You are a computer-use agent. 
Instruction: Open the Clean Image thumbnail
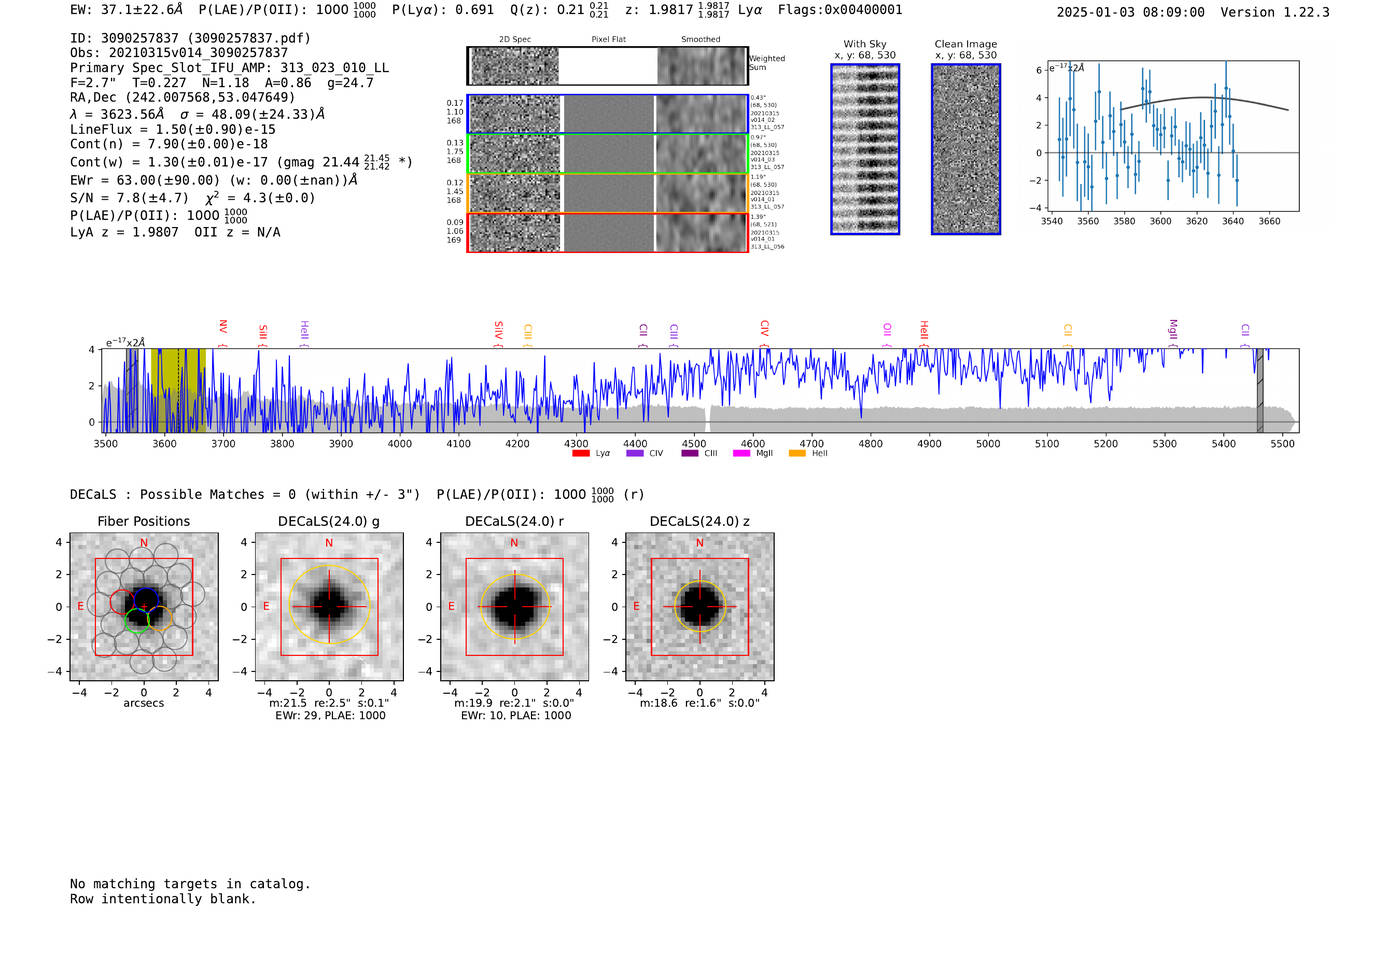966,149
